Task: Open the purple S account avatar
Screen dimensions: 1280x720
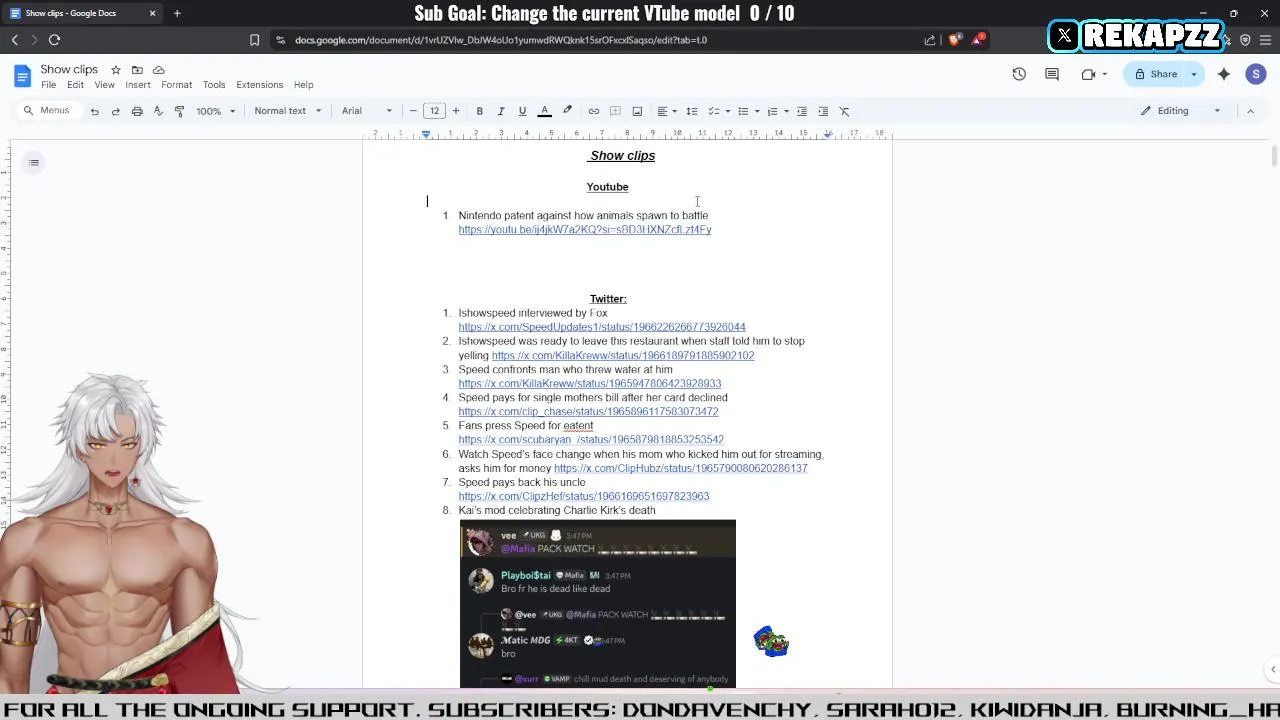Action: [1256, 74]
